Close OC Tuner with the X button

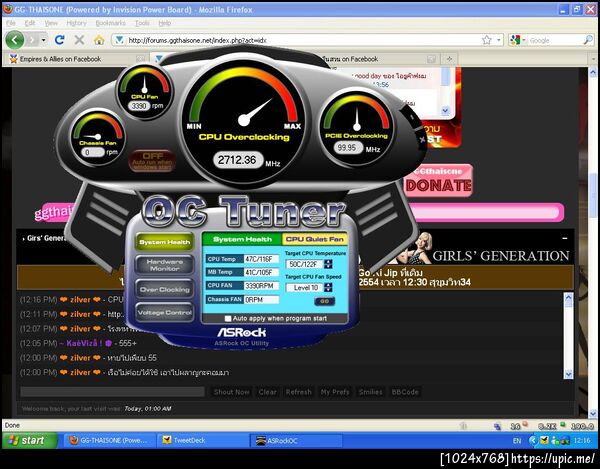coord(422,139)
